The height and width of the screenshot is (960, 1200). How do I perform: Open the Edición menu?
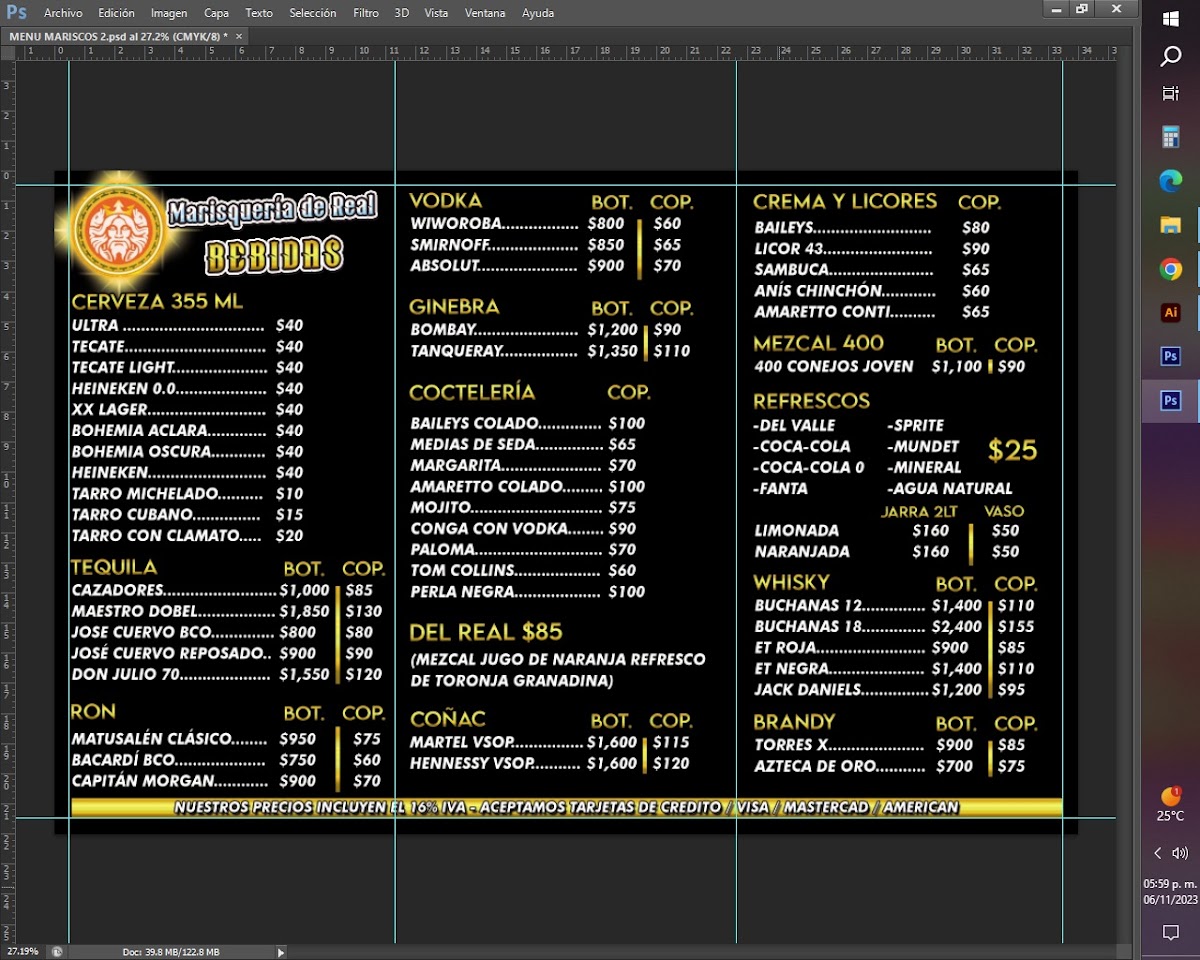click(116, 13)
